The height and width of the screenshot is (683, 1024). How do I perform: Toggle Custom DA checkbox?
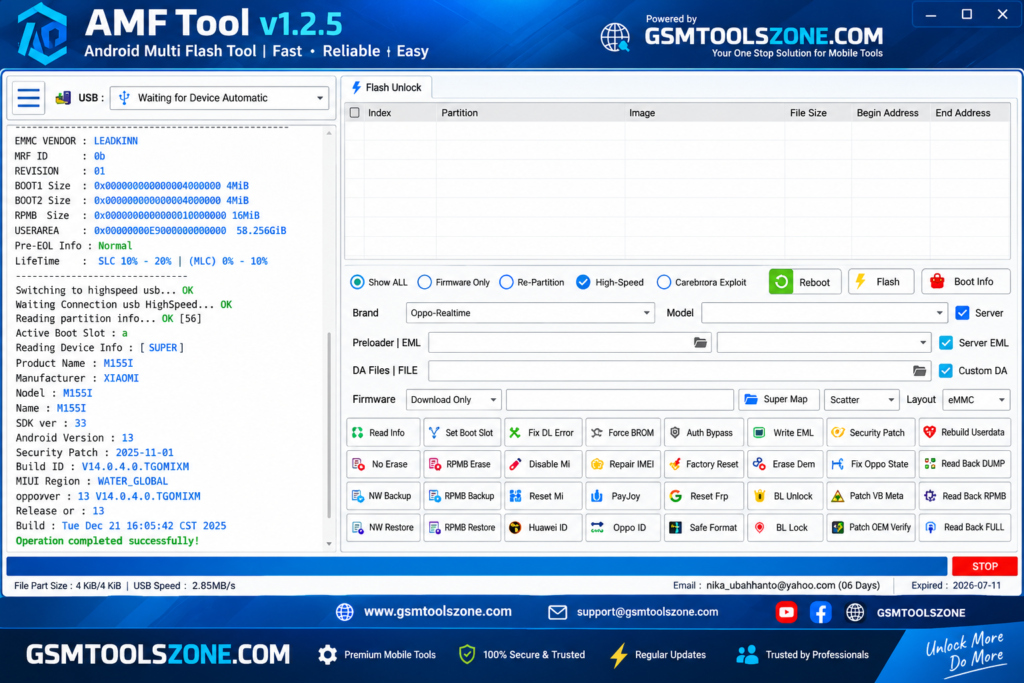pos(946,371)
